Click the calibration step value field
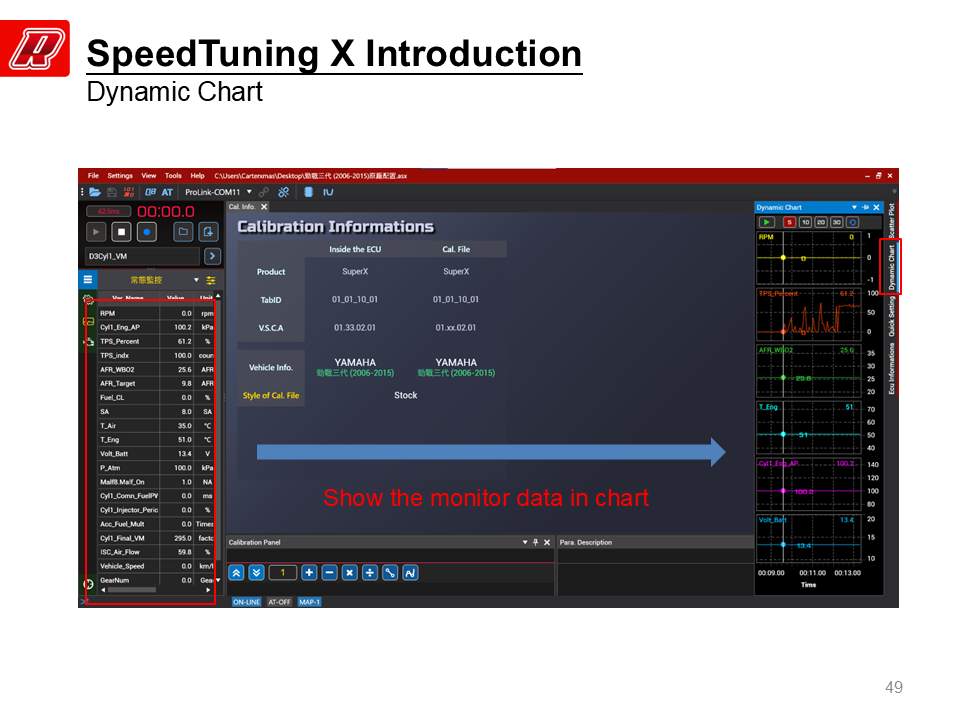 pyautogui.click(x=283, y=573)
